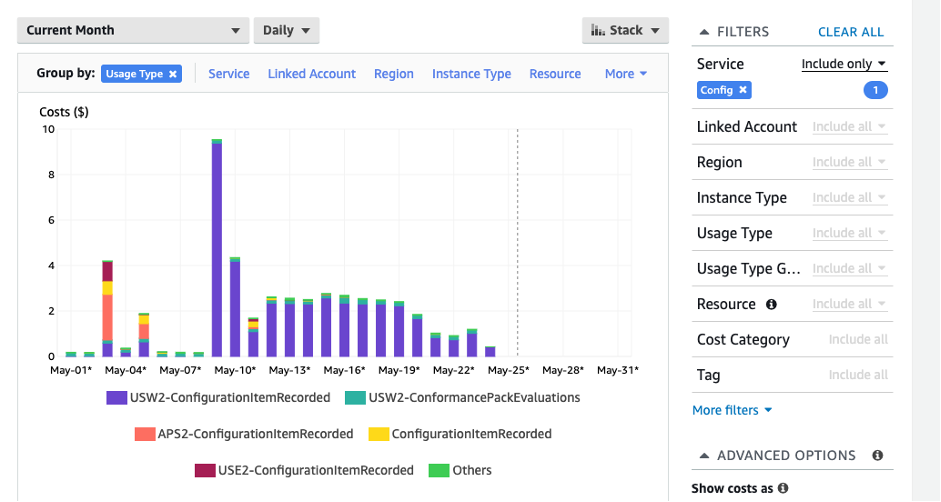Collapse the FILTERS section
Screen dimensions: 941x502
[705, 32]
